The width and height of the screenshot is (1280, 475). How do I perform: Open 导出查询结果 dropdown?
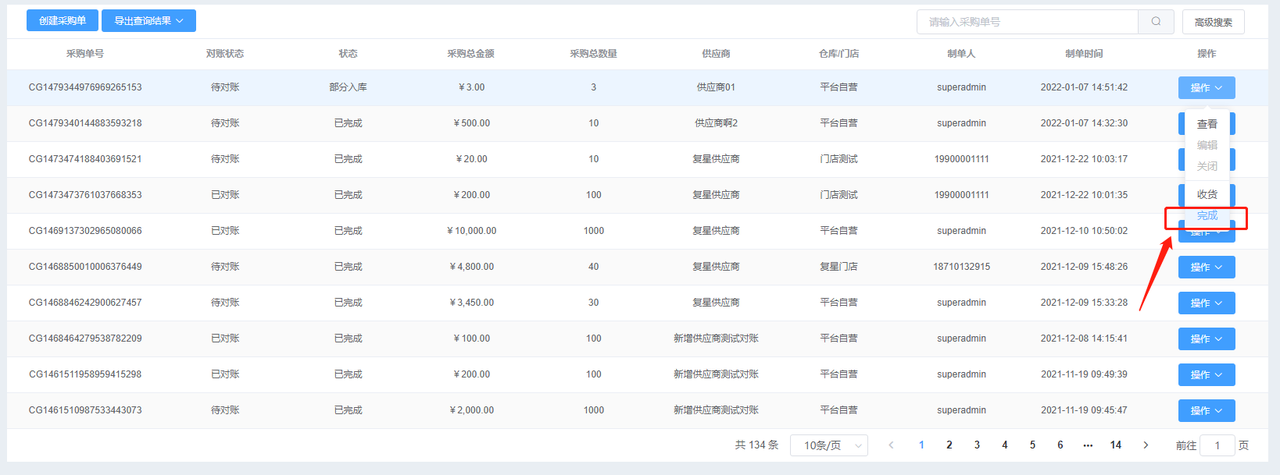(x=148, y=21)
